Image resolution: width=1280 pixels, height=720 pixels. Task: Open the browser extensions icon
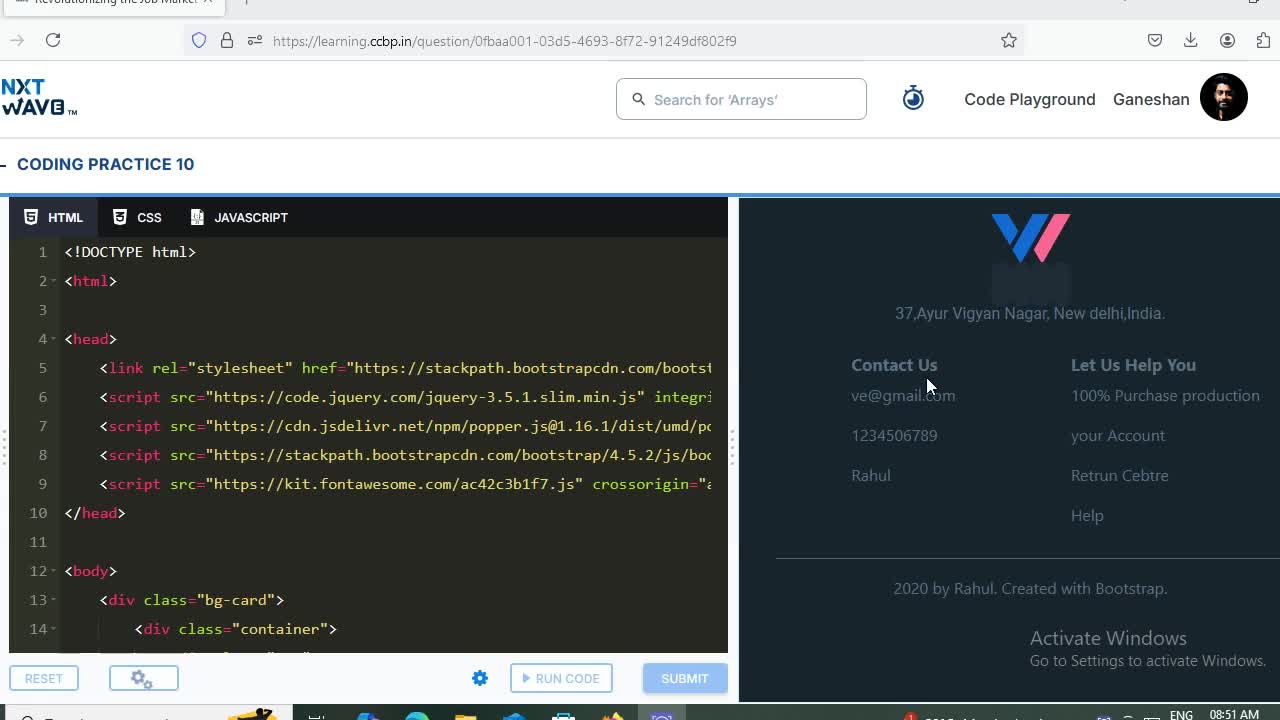[1263, 40]
